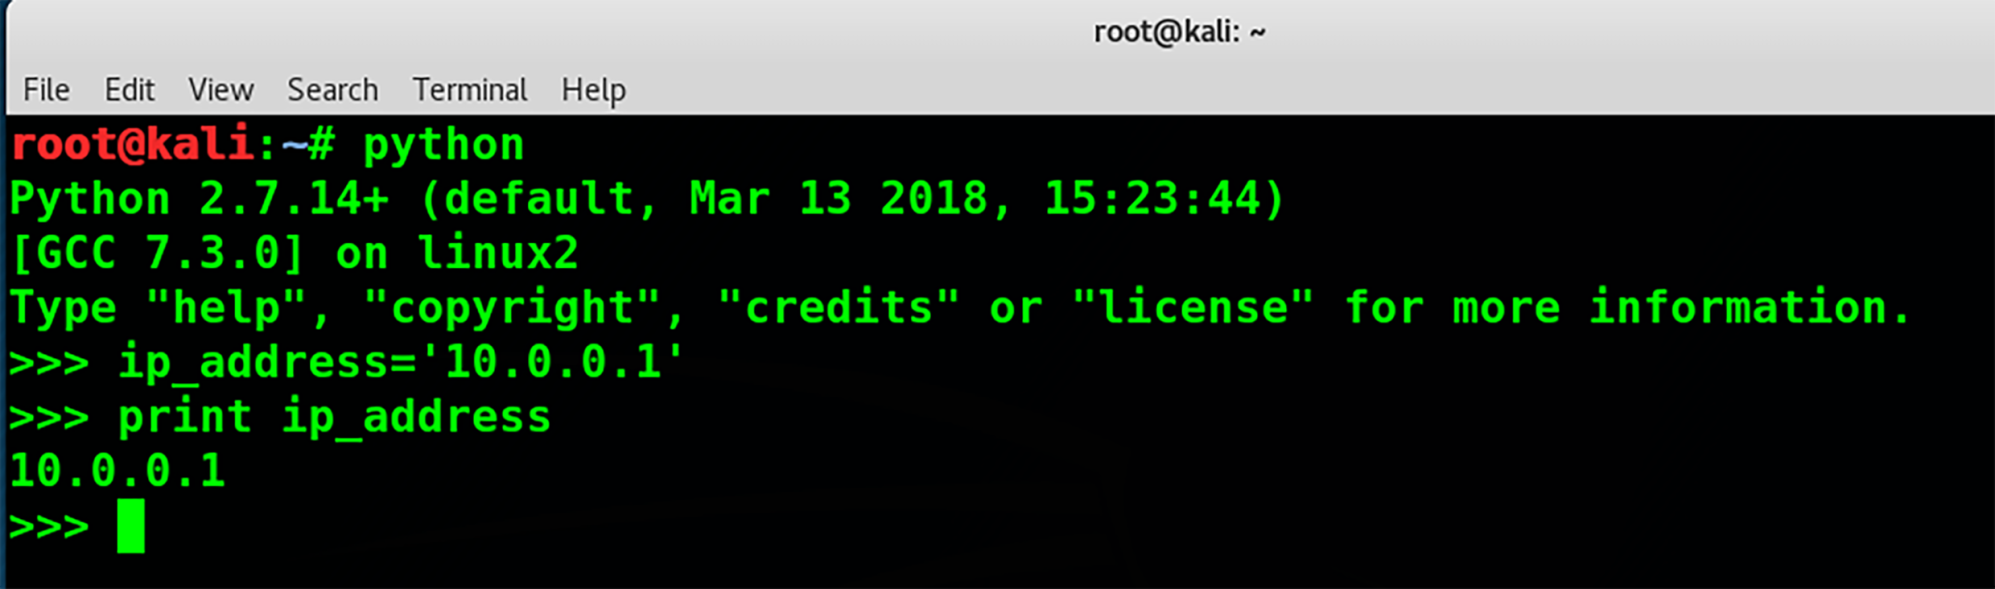Image resolution: width=1995 pixels, height=589 pixels.
Task: Open the File menu
Action: tap(46, 90)
